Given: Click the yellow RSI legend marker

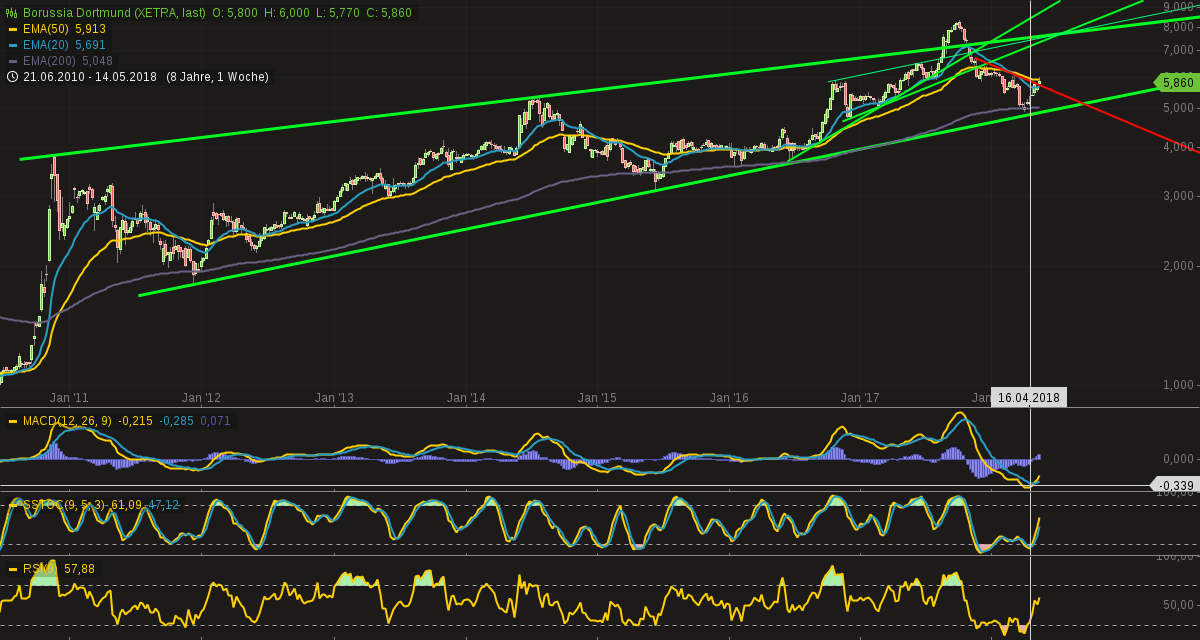Looking at the screenshot, I should [13, 569].
